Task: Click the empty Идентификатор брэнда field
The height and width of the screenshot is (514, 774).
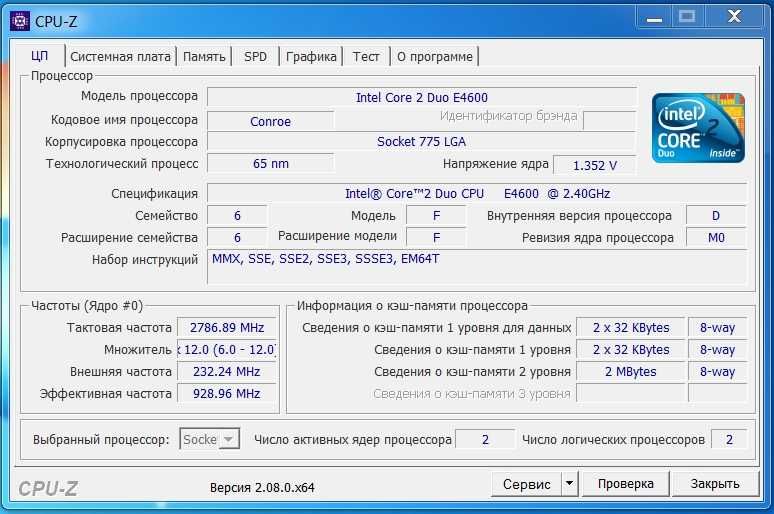Action: point(610,121)
